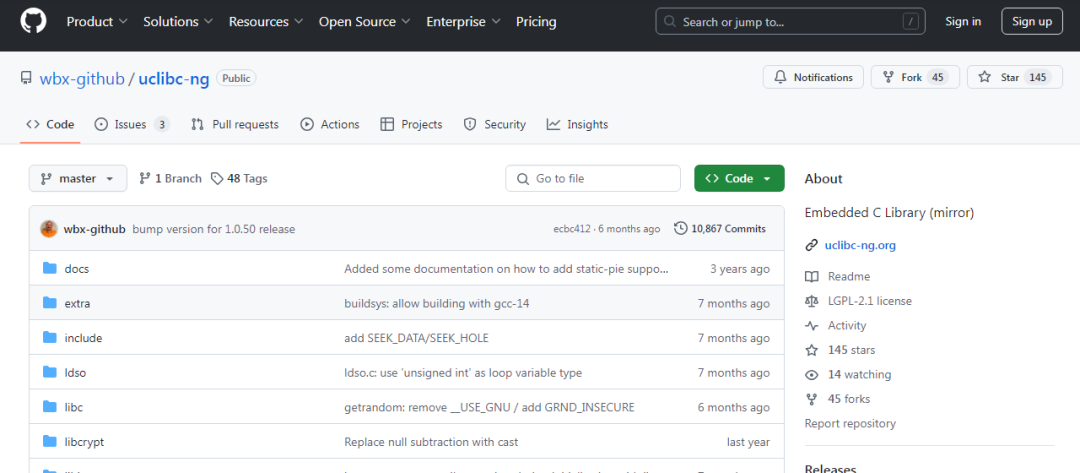The height and width of the screenshot is (473, 1080).
Task: Open the green Code dropdown button
Action: click(739, 178)
